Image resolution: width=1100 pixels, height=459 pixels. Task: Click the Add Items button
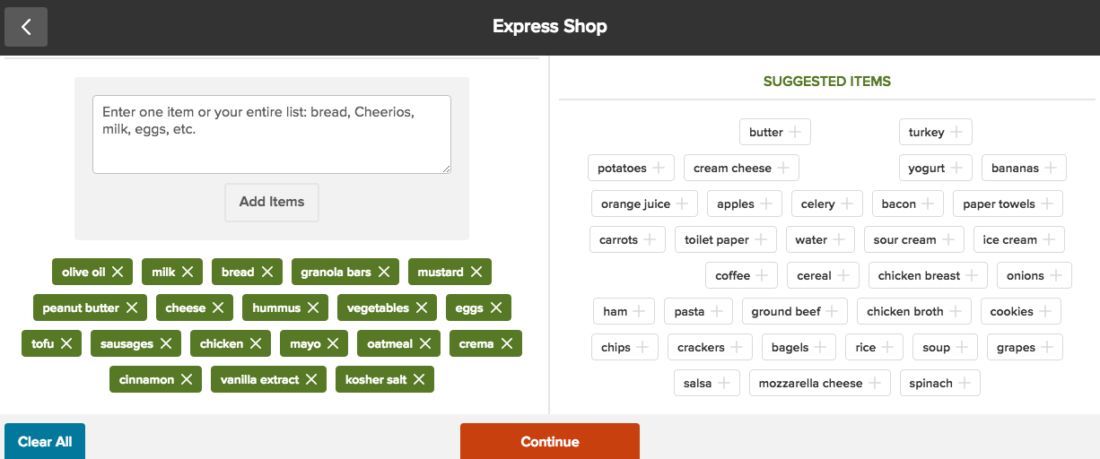271,202
